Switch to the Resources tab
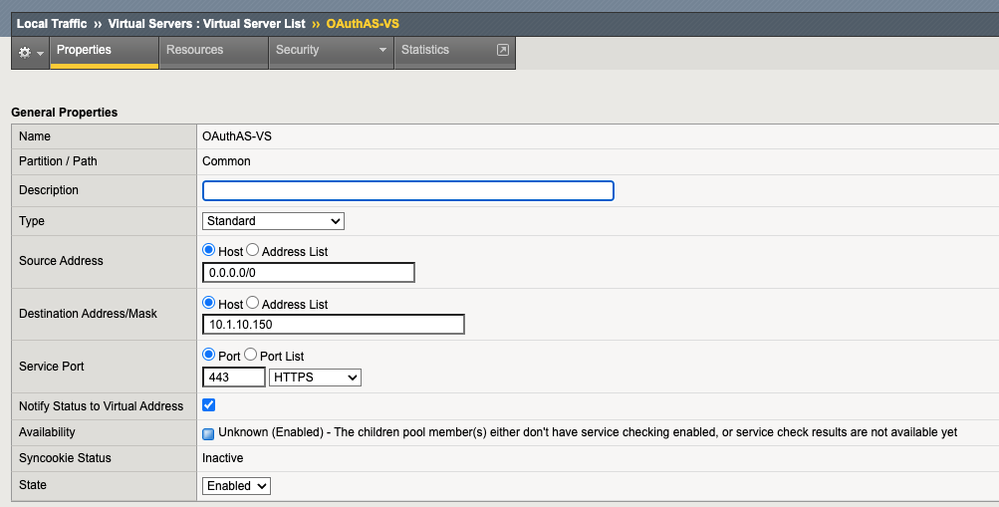Image resolution: width=999 pixels, height=507 pixels. pos(195,50)
